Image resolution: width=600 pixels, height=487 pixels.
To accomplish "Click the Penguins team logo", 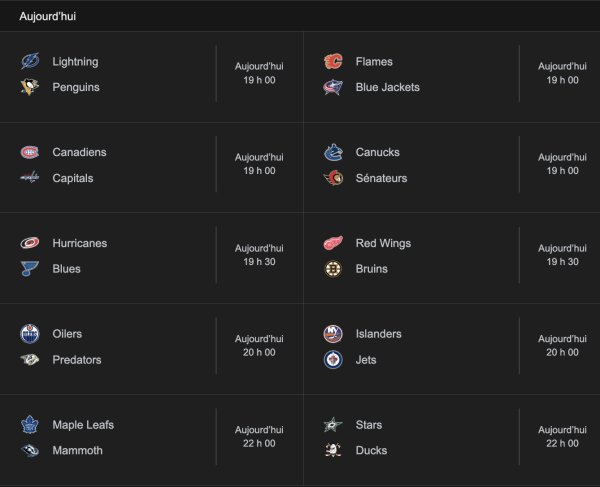I will 29,87.
